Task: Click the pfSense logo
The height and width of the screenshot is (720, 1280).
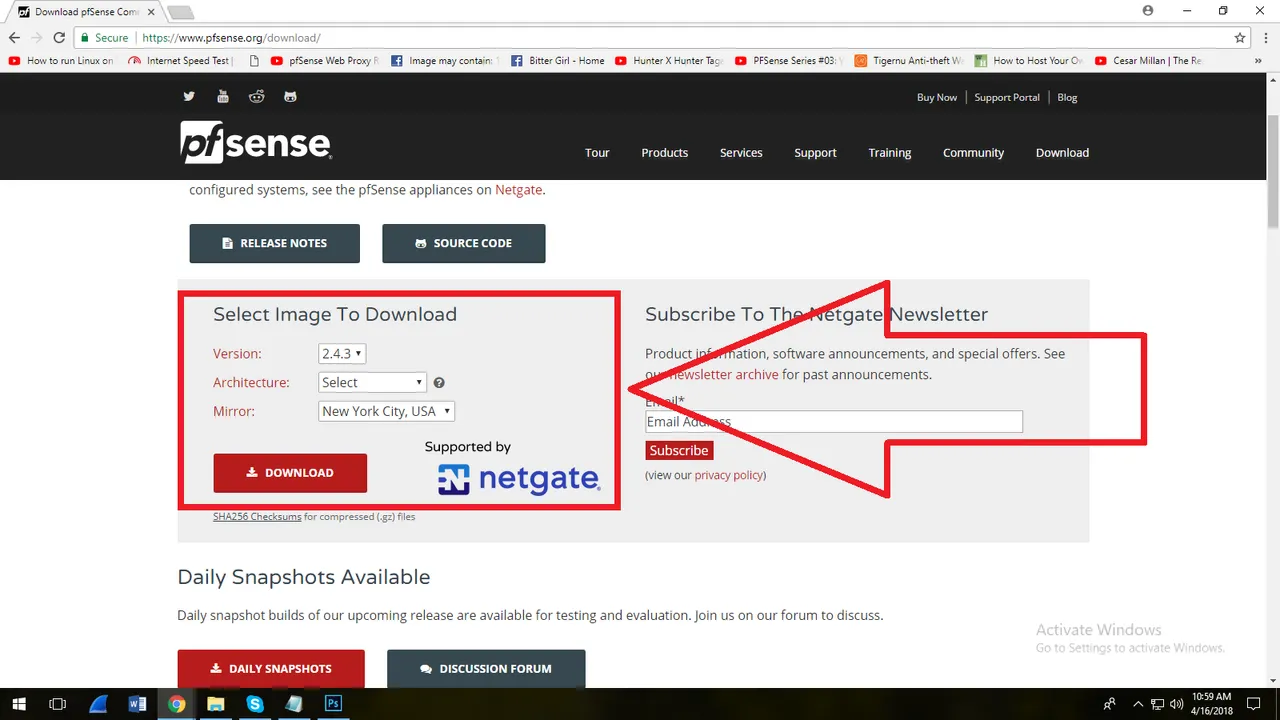Action: click(x=256, y=142)
